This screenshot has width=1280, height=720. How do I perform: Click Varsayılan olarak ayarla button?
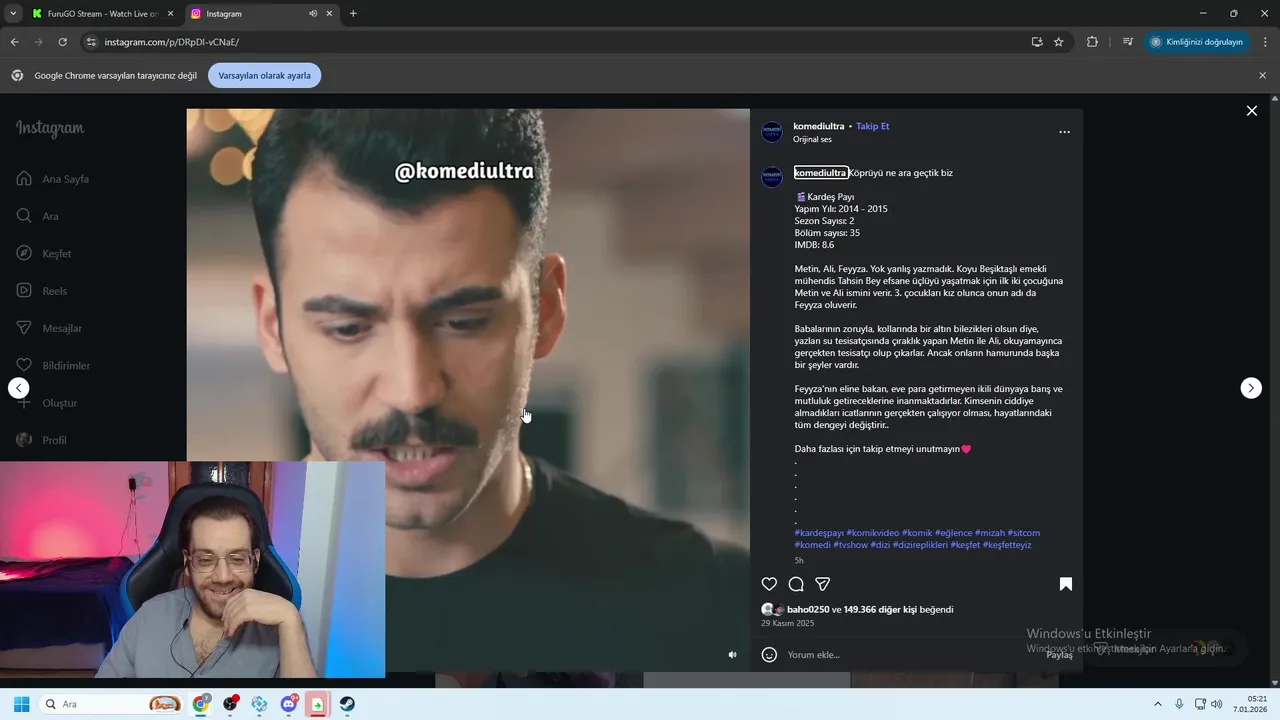click(x=264, y=76)
